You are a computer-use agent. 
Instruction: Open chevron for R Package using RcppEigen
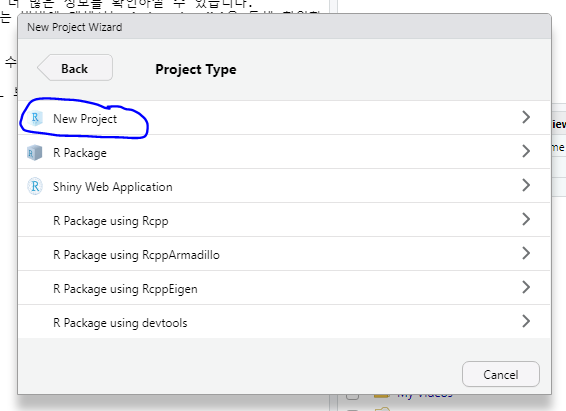[526, 287]
